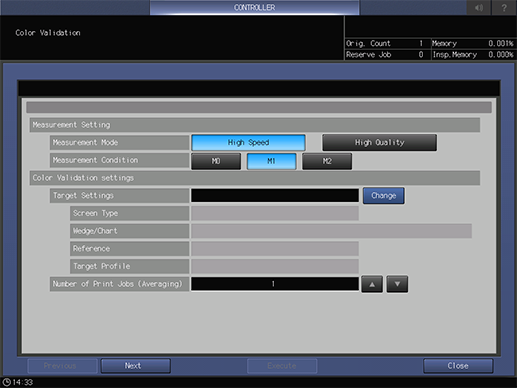Choose M0 measurement condition
The height and width of the screenshot is (388, 517).
click(x=216, y=161)
